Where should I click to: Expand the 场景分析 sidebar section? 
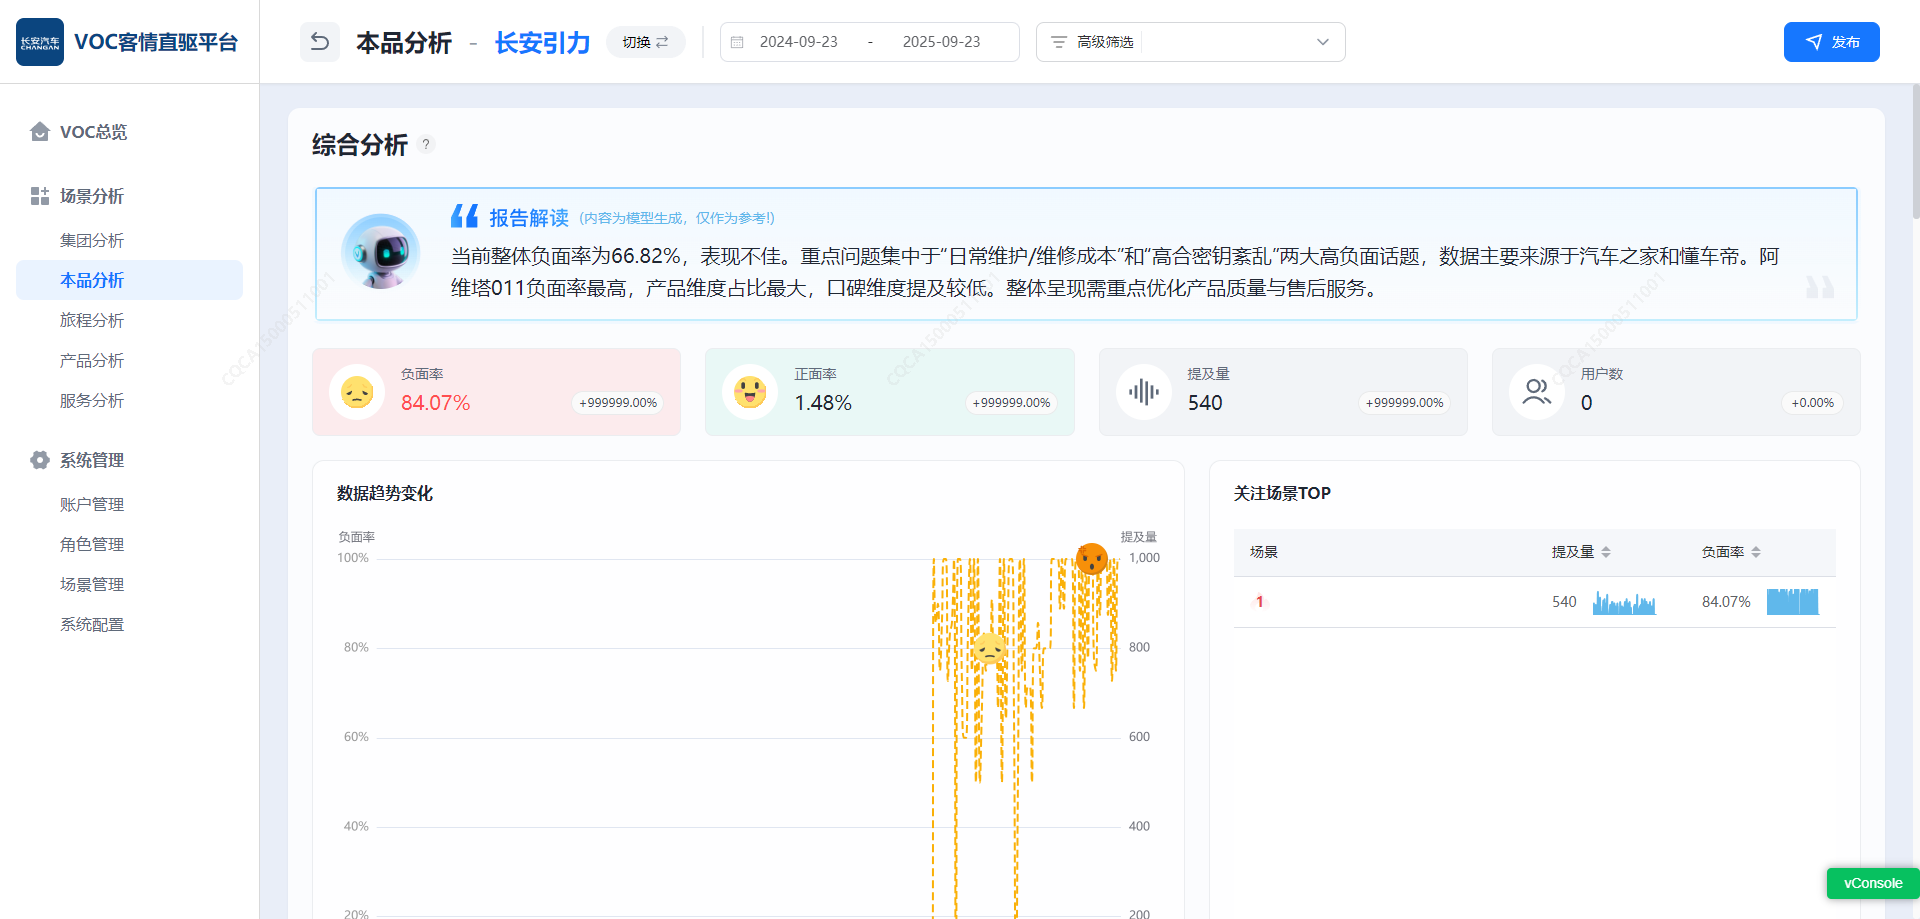point(92,196)
